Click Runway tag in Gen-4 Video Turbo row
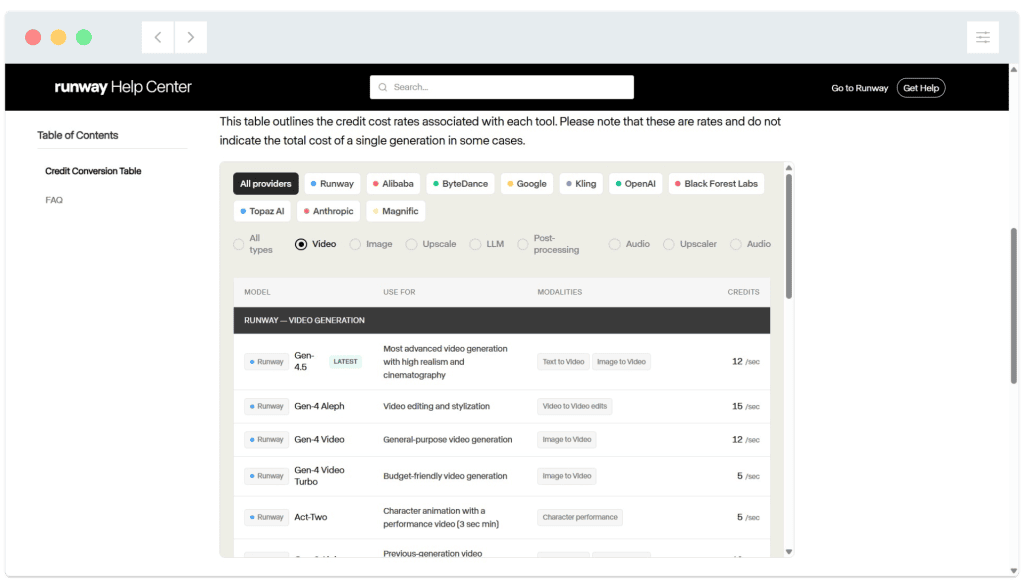This screenshot has height=587, width=1024. point(266,476)
